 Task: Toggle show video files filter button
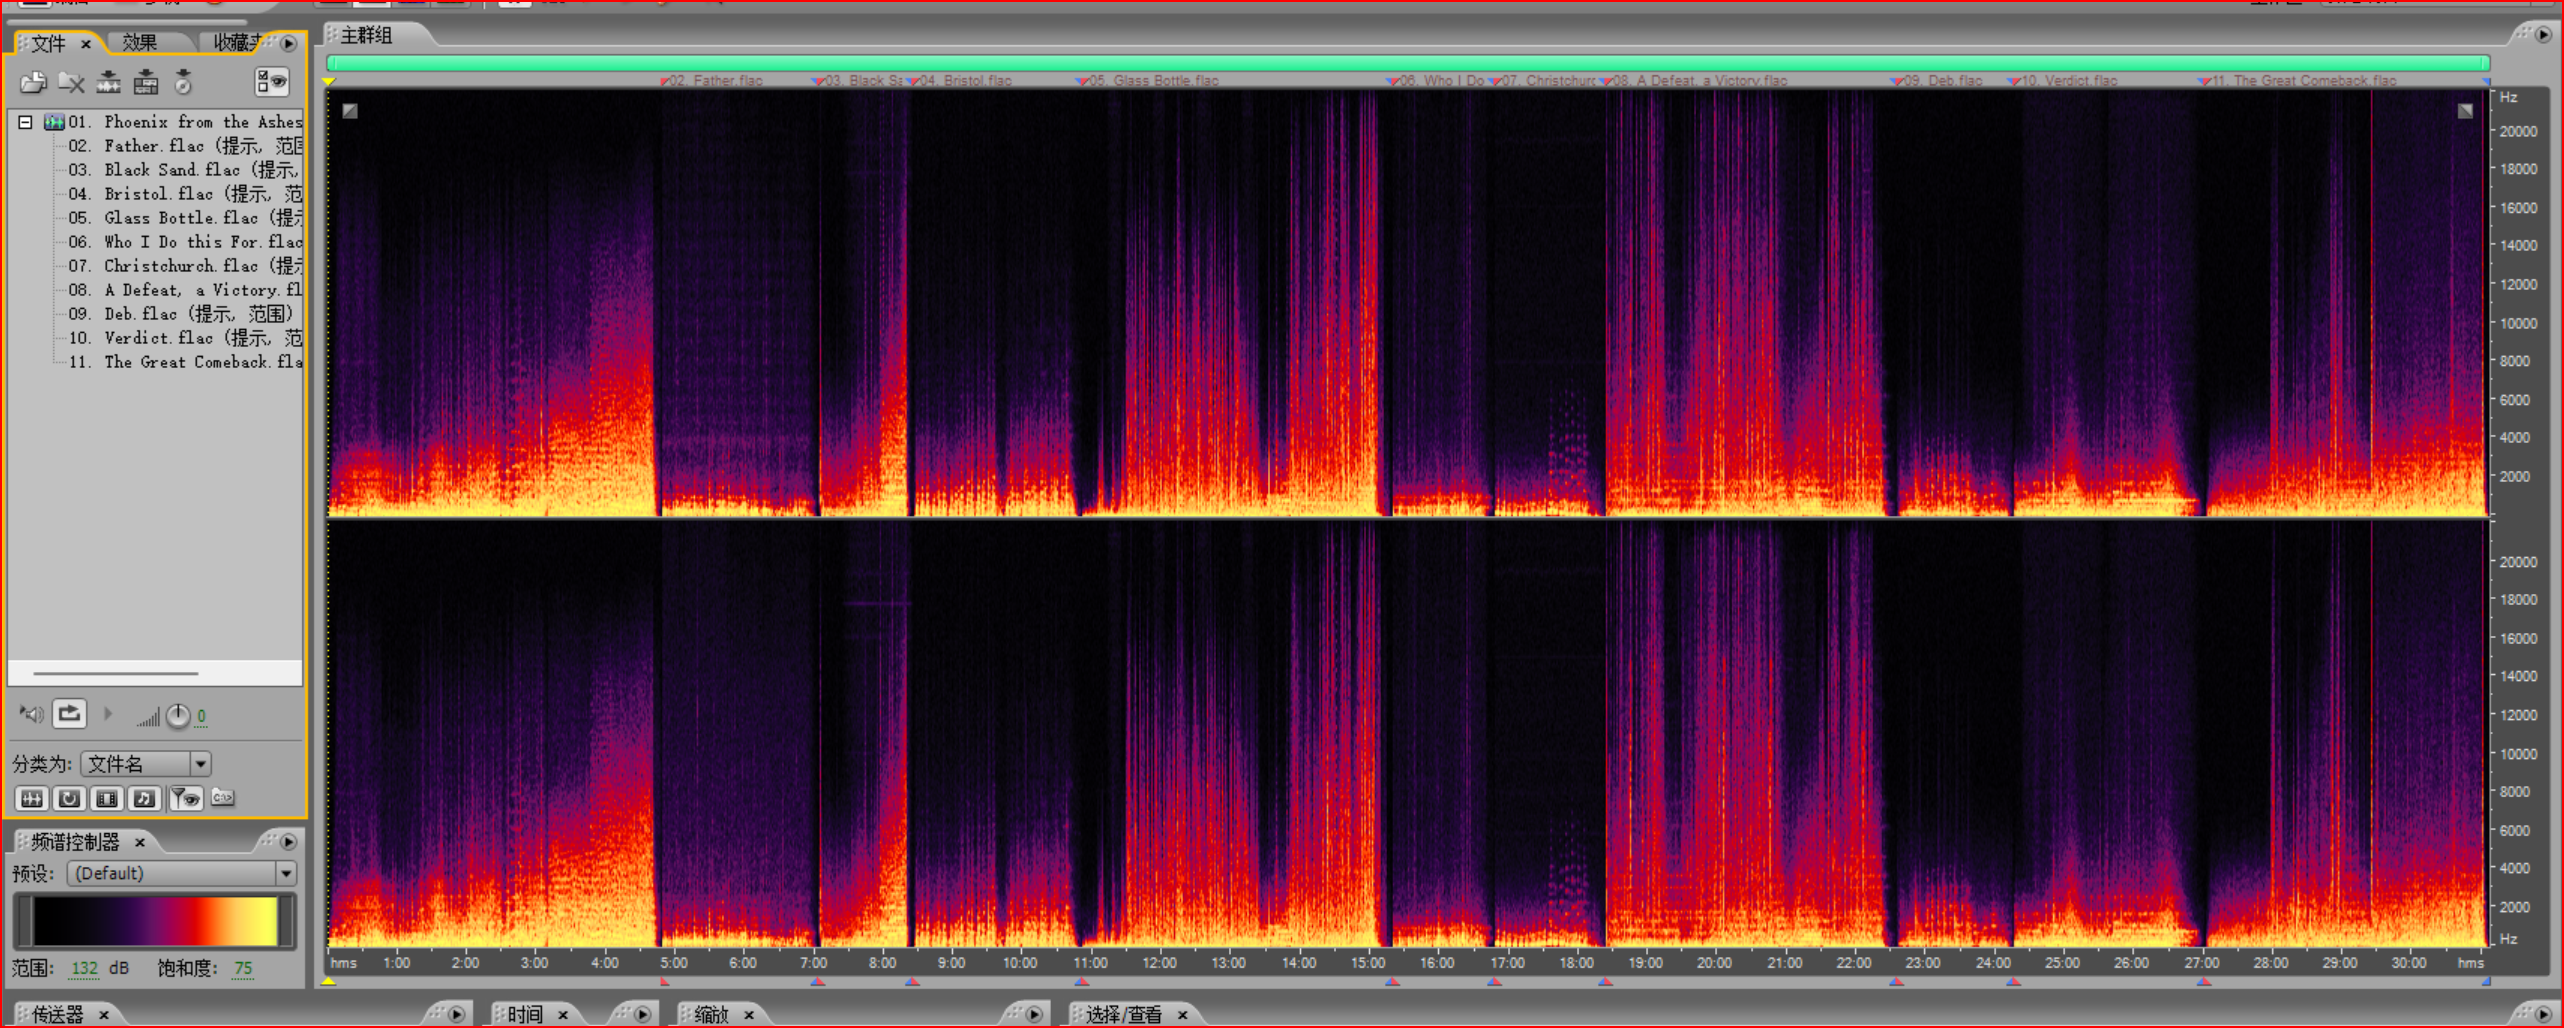(107, 798)
